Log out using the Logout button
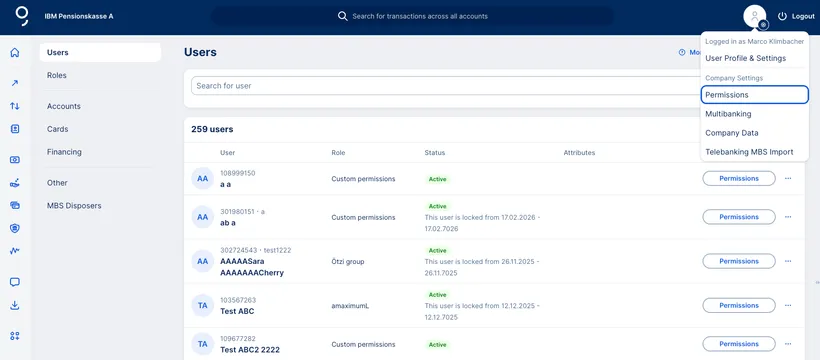The width and height of the screenshot is (820, 360). [x=796, y=16]
